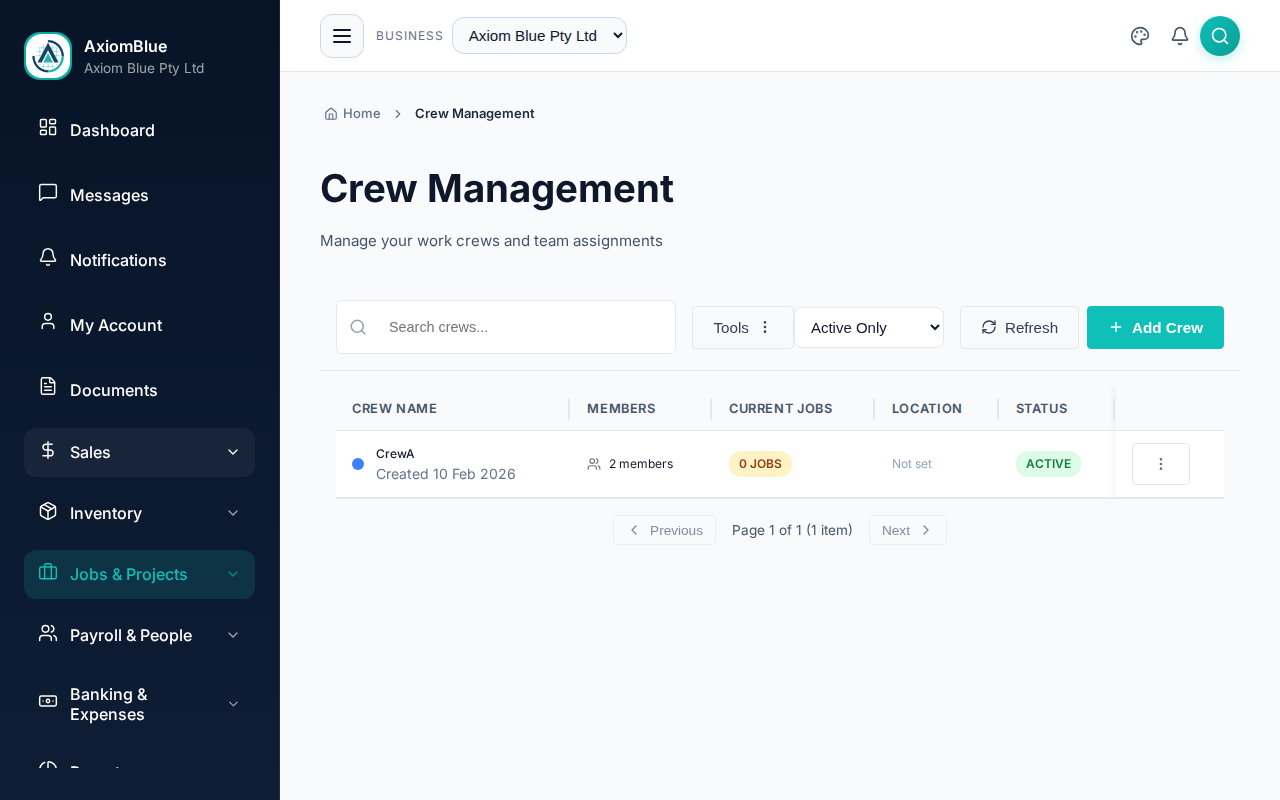Click the Jobs & Projects briefcase icon
This screenshot has height=800, width=1280.
point(48,572)
